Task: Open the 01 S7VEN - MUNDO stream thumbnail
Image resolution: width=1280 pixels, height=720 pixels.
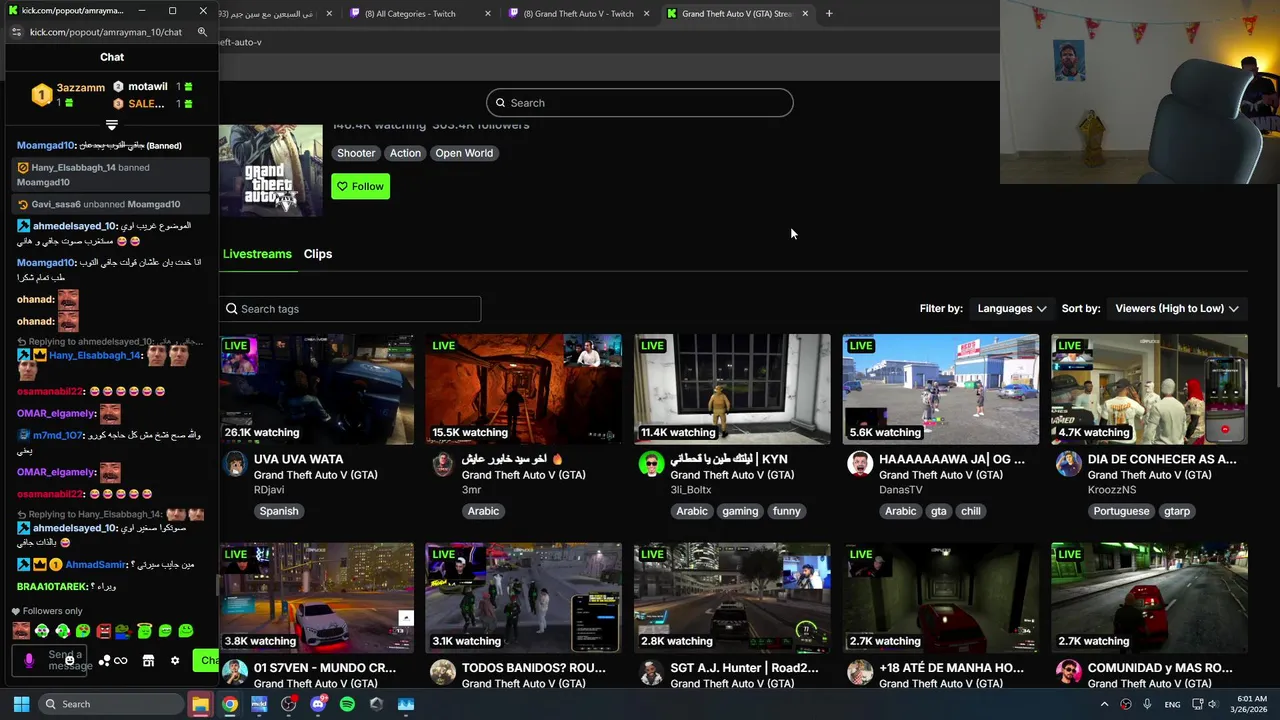Action: click(x=316, y=598)
